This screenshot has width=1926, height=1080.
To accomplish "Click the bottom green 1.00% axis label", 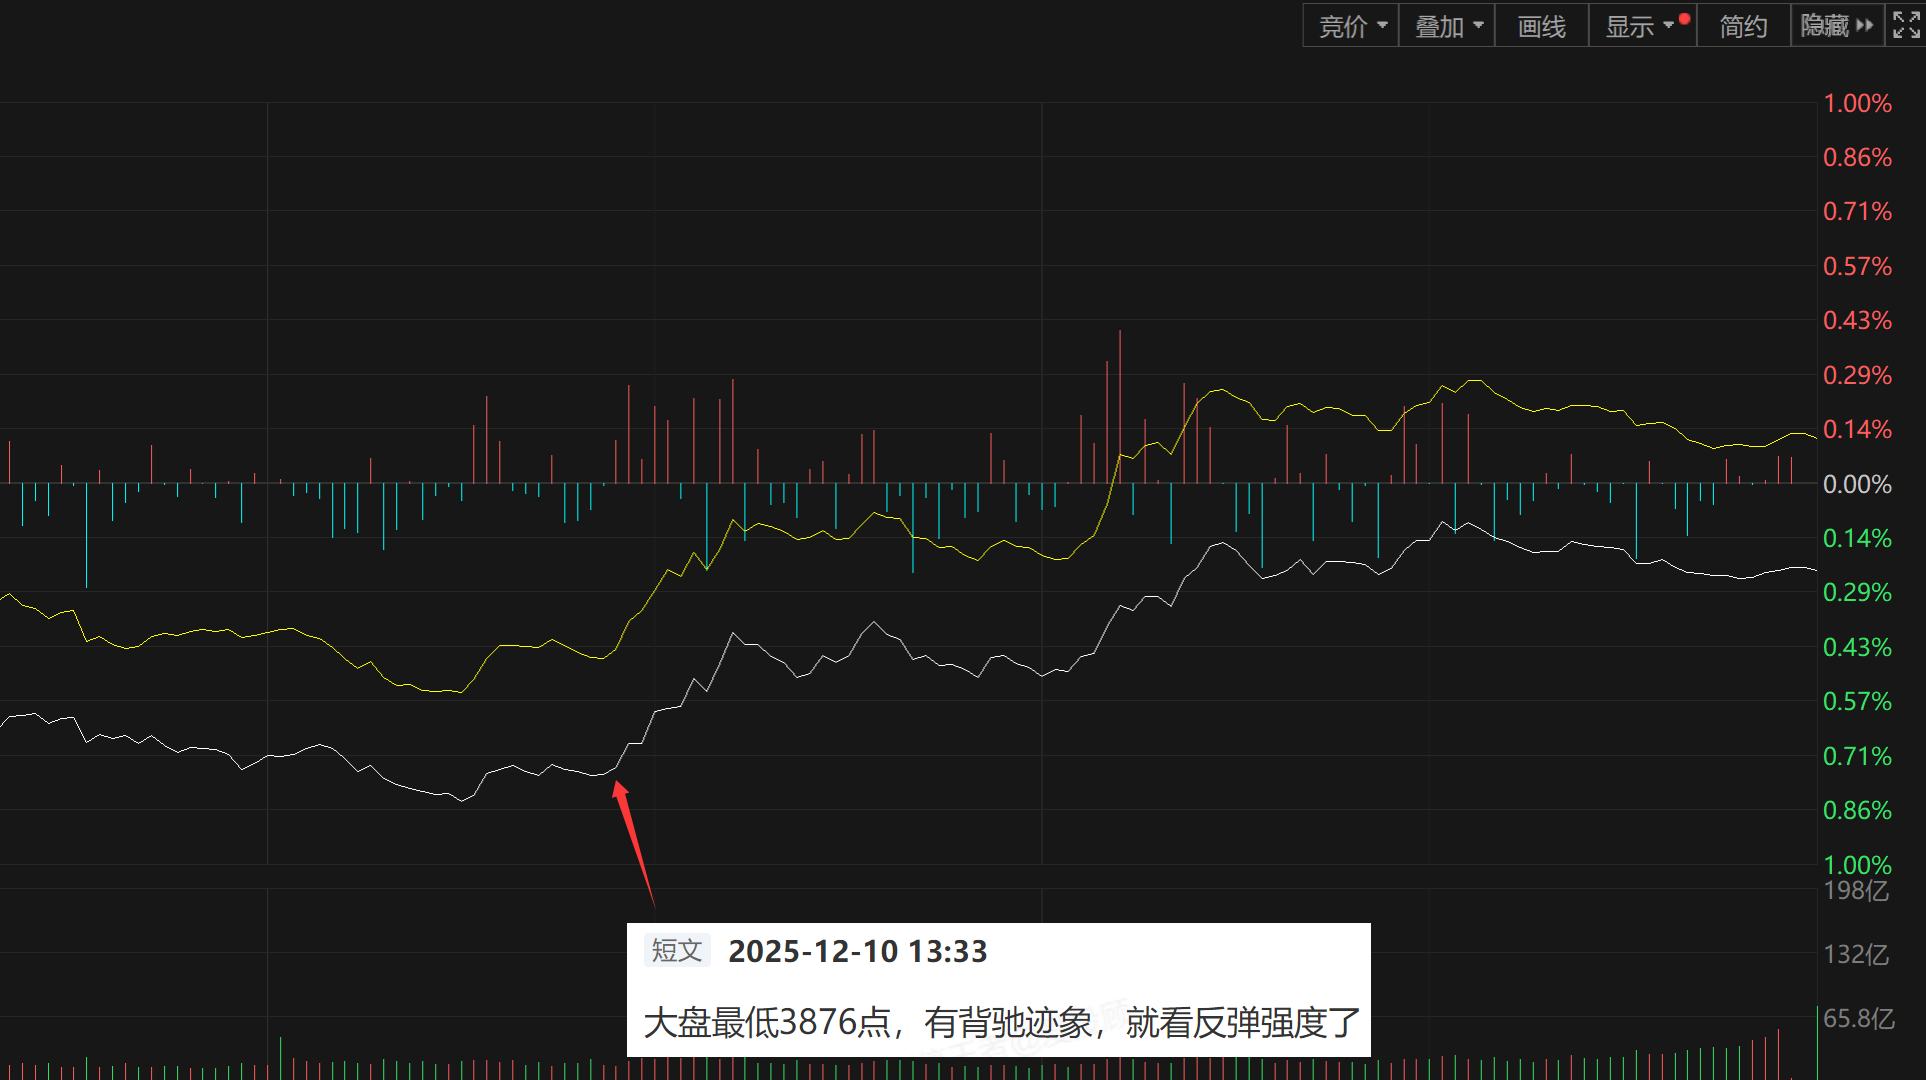I will (1857, 864).
